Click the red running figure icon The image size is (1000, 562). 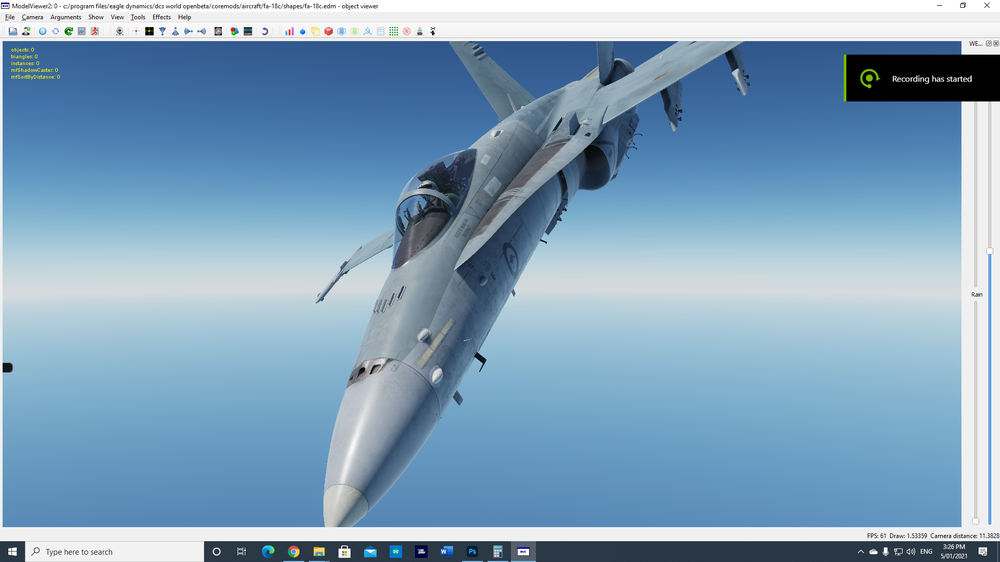pyautogui.click(x=95, y=31)
